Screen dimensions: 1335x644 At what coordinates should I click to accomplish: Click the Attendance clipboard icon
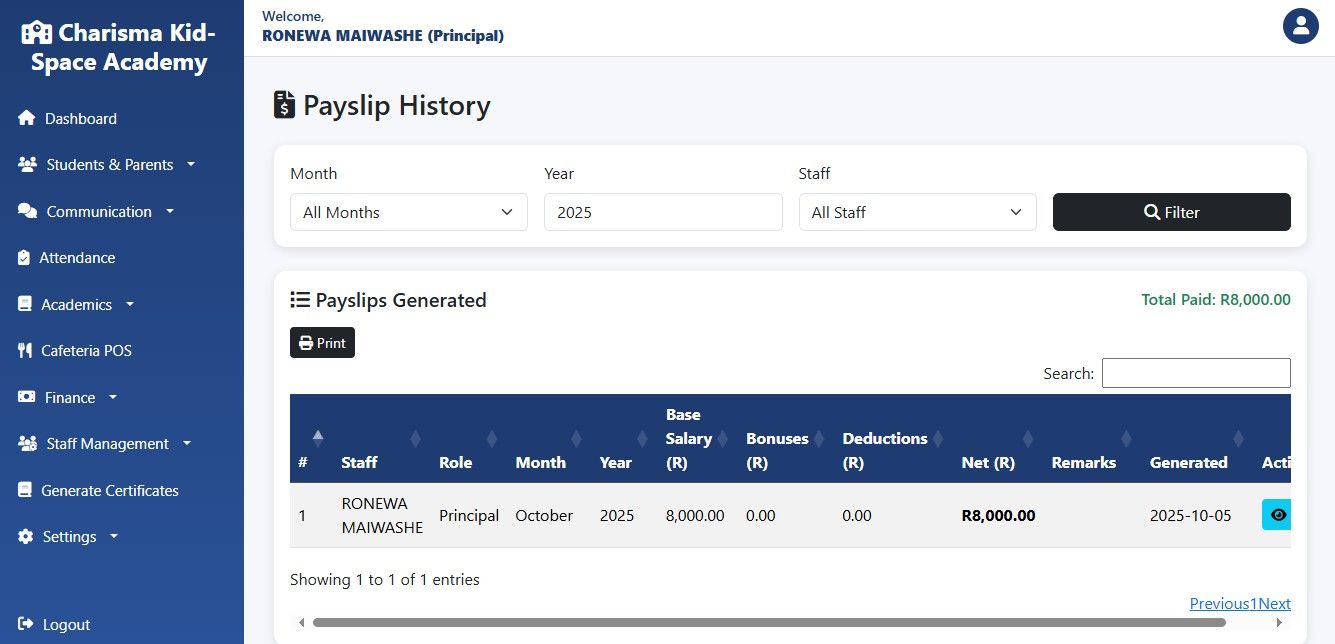click(24, 258)
